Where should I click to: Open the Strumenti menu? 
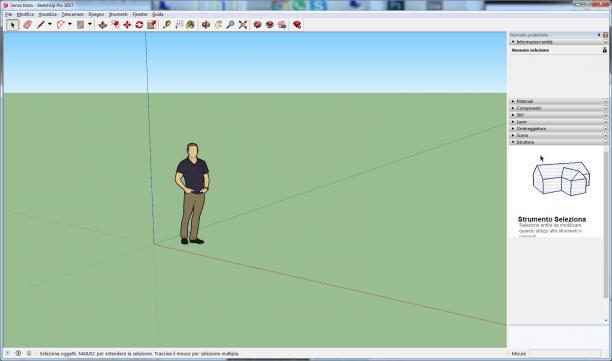(118, 14)
